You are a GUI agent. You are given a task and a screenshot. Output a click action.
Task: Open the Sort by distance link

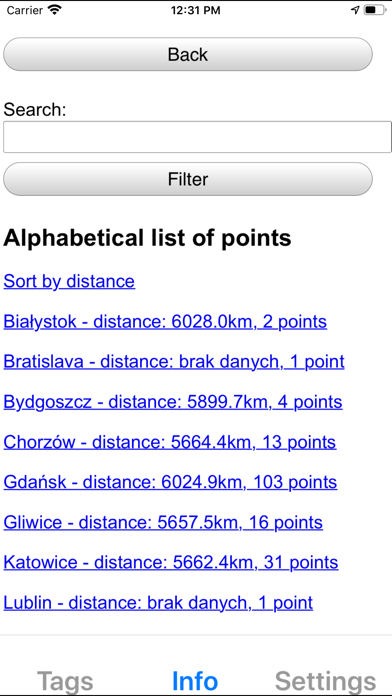click(x=69, y=281)
